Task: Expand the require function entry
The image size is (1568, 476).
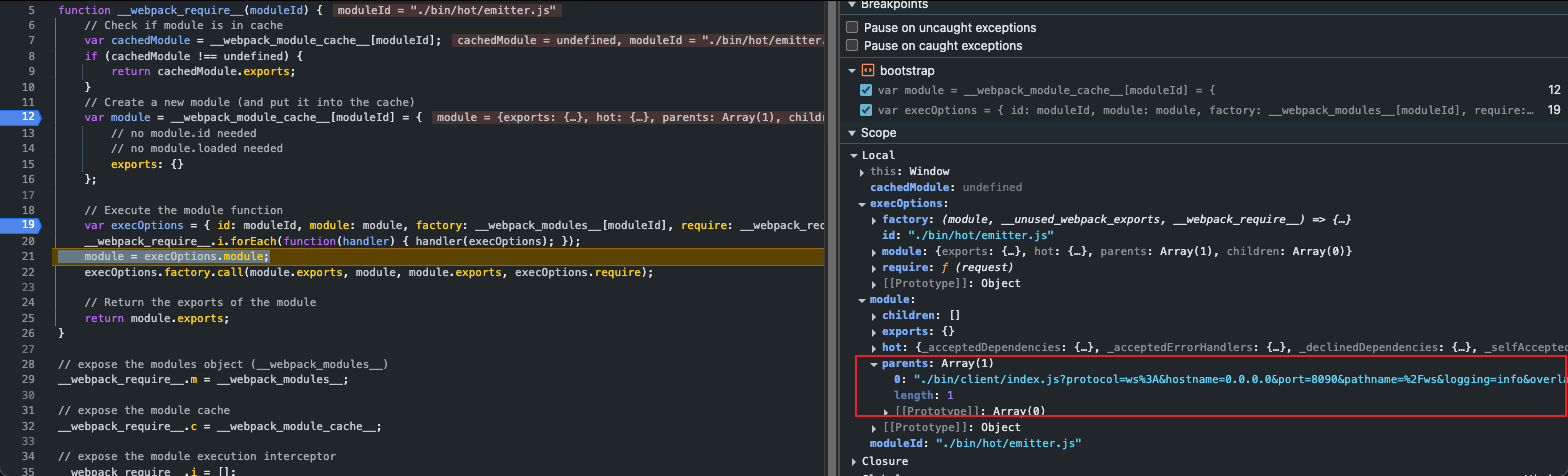Action: tap(875, 268)
